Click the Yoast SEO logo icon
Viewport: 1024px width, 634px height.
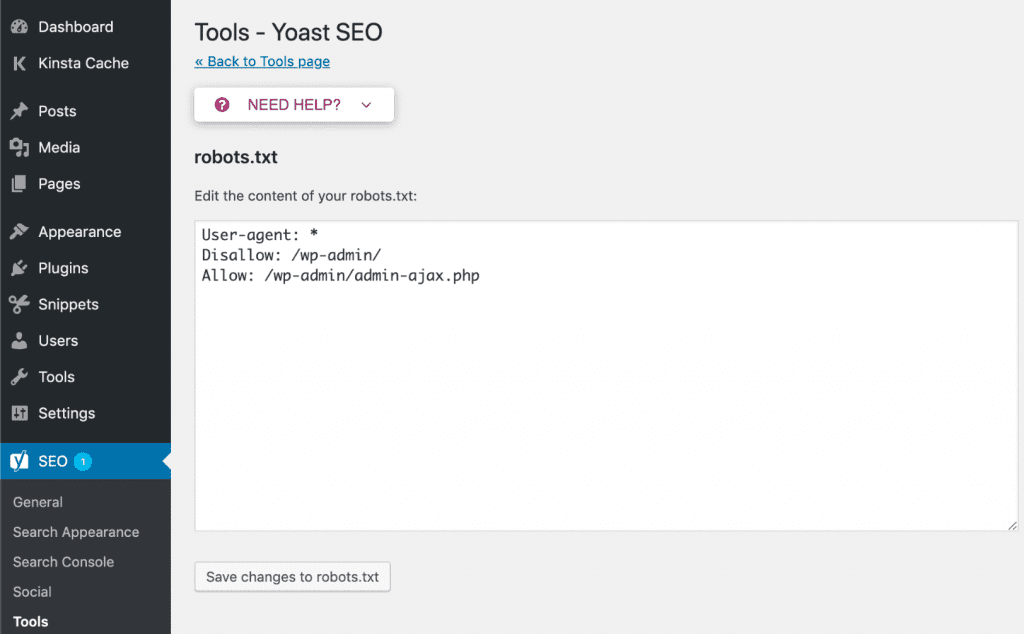[19, 461]
